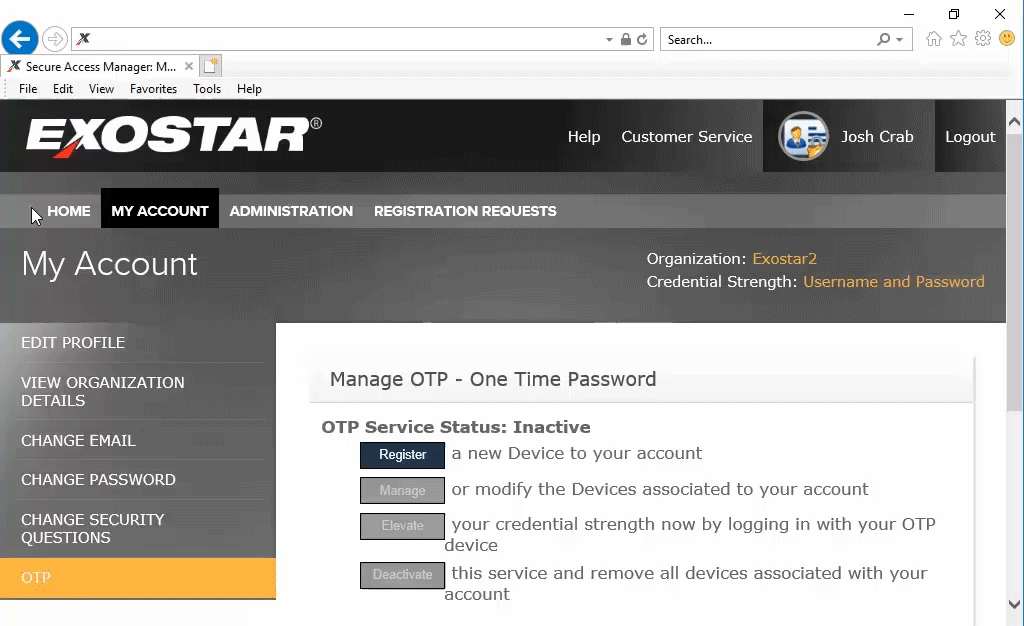Open the favorites star icon
The image size is (1024, 626).
tap(958, 39)
